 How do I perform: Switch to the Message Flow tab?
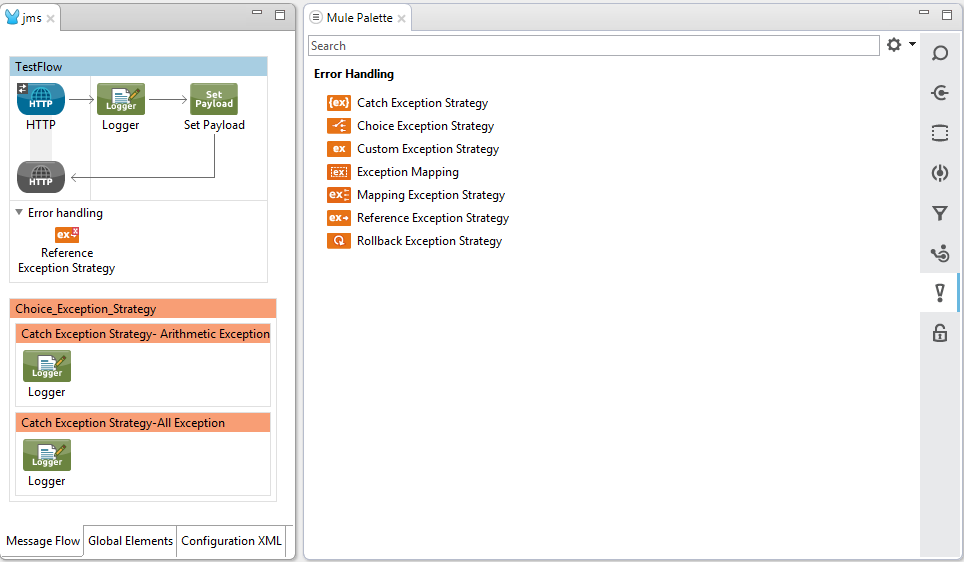[43, 541]
